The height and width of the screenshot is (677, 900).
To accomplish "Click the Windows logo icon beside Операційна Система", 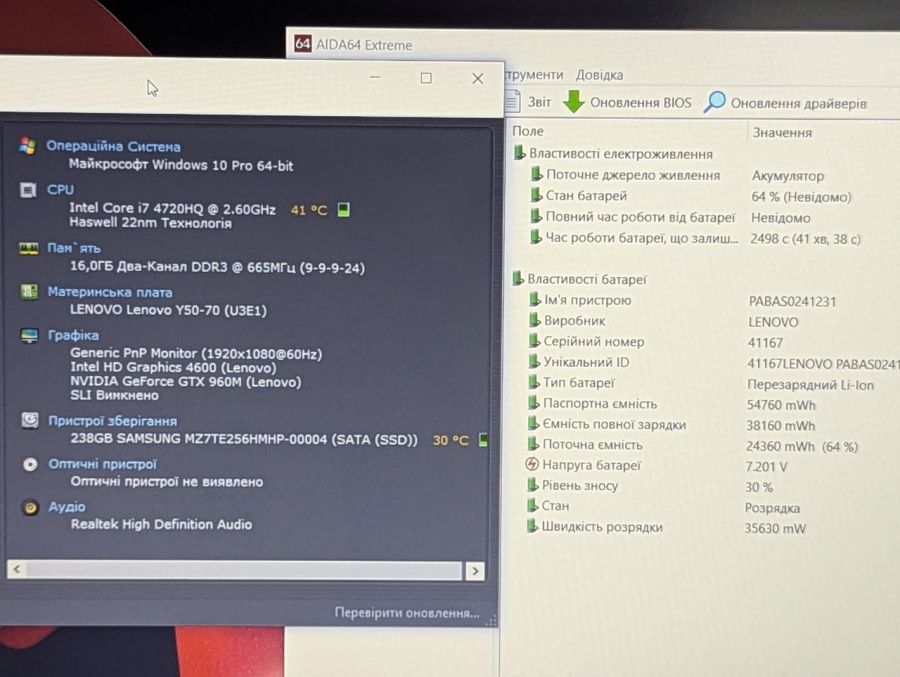I will [x=27, y=146].
